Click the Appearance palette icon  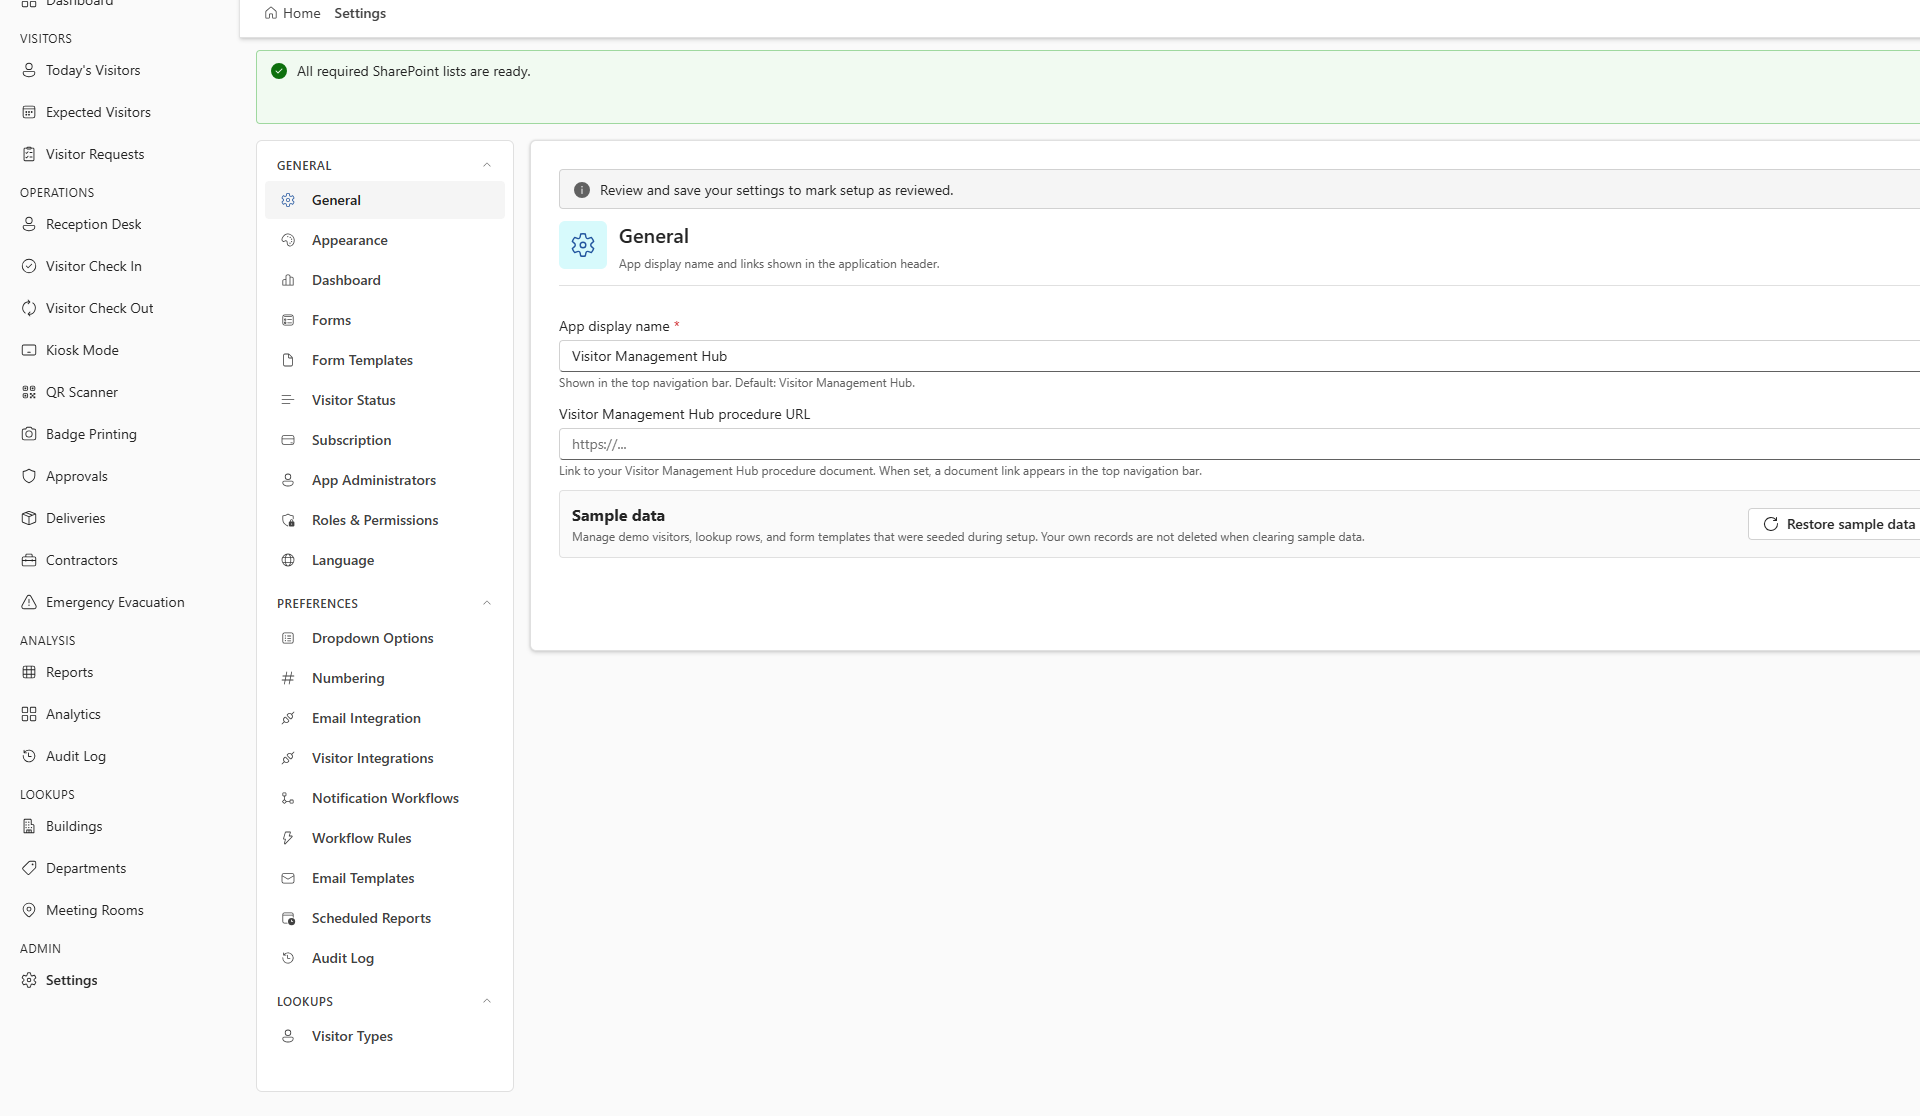(288, 240)
